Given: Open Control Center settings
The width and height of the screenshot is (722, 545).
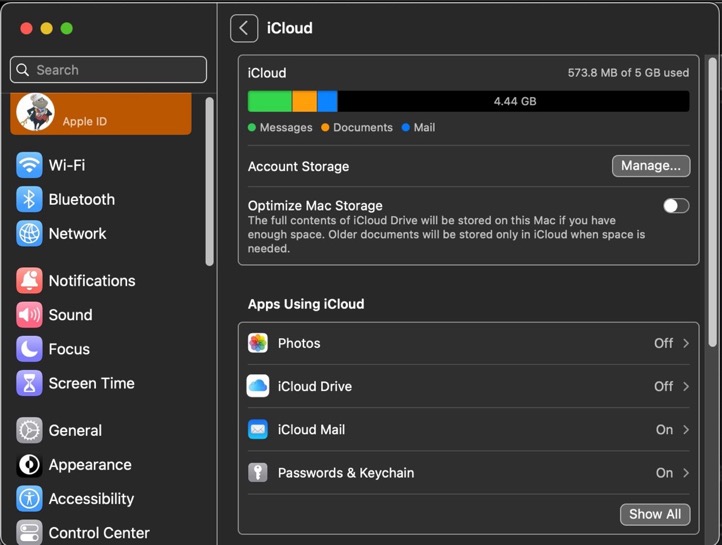Looking at the screenshot, I should [101, 533].
